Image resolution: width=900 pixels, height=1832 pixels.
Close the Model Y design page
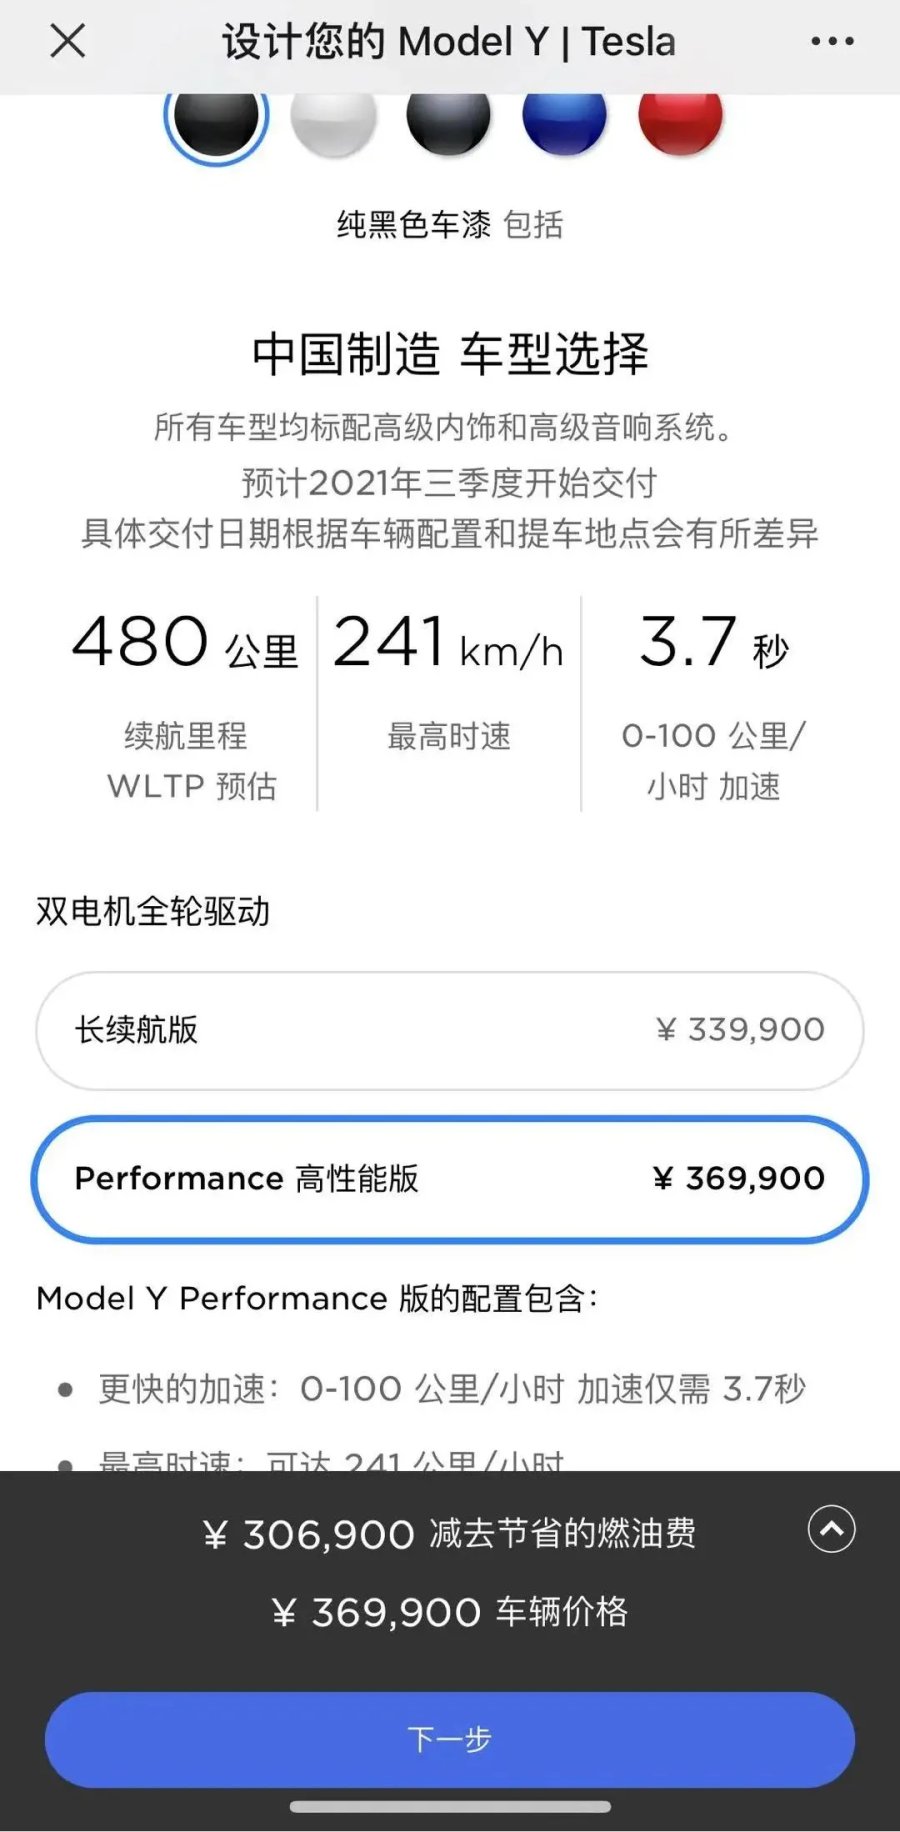(x=68, y=42)
